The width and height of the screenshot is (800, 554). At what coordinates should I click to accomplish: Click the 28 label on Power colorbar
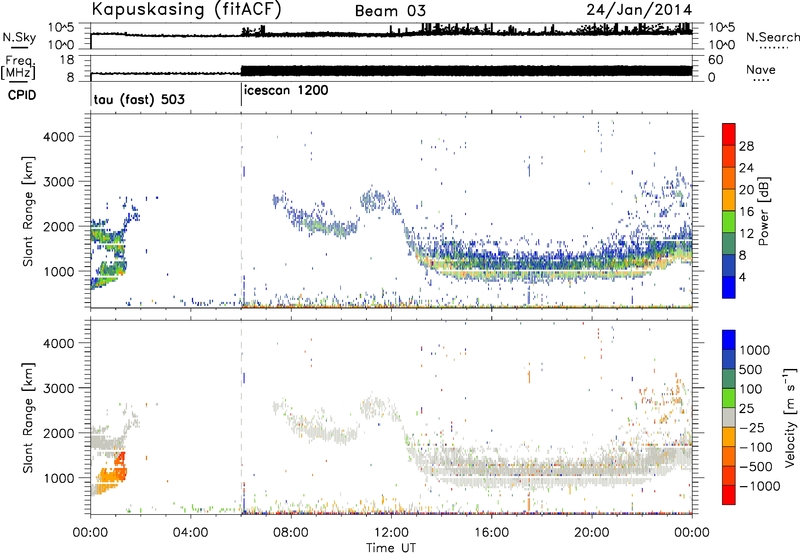[x=746, y=146]
